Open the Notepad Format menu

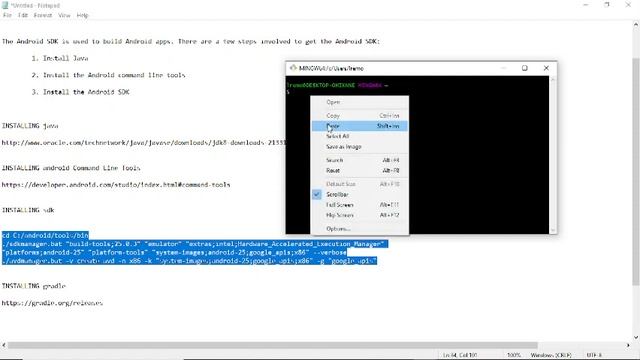42,15
